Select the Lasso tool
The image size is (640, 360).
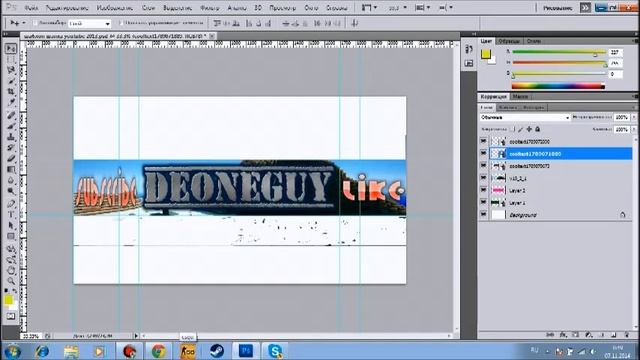[x=11, y=70]
